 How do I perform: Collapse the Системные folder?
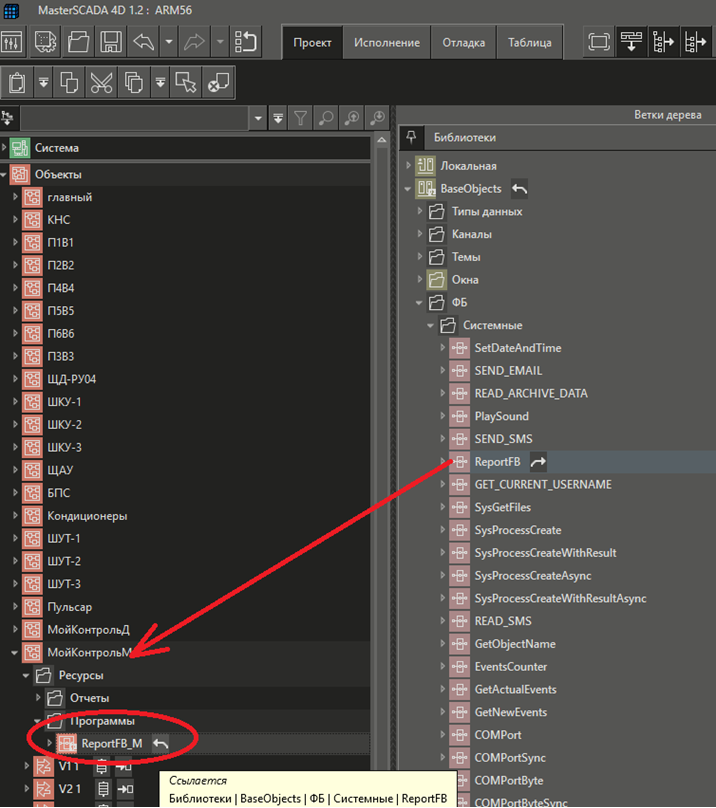coord(431,325)
